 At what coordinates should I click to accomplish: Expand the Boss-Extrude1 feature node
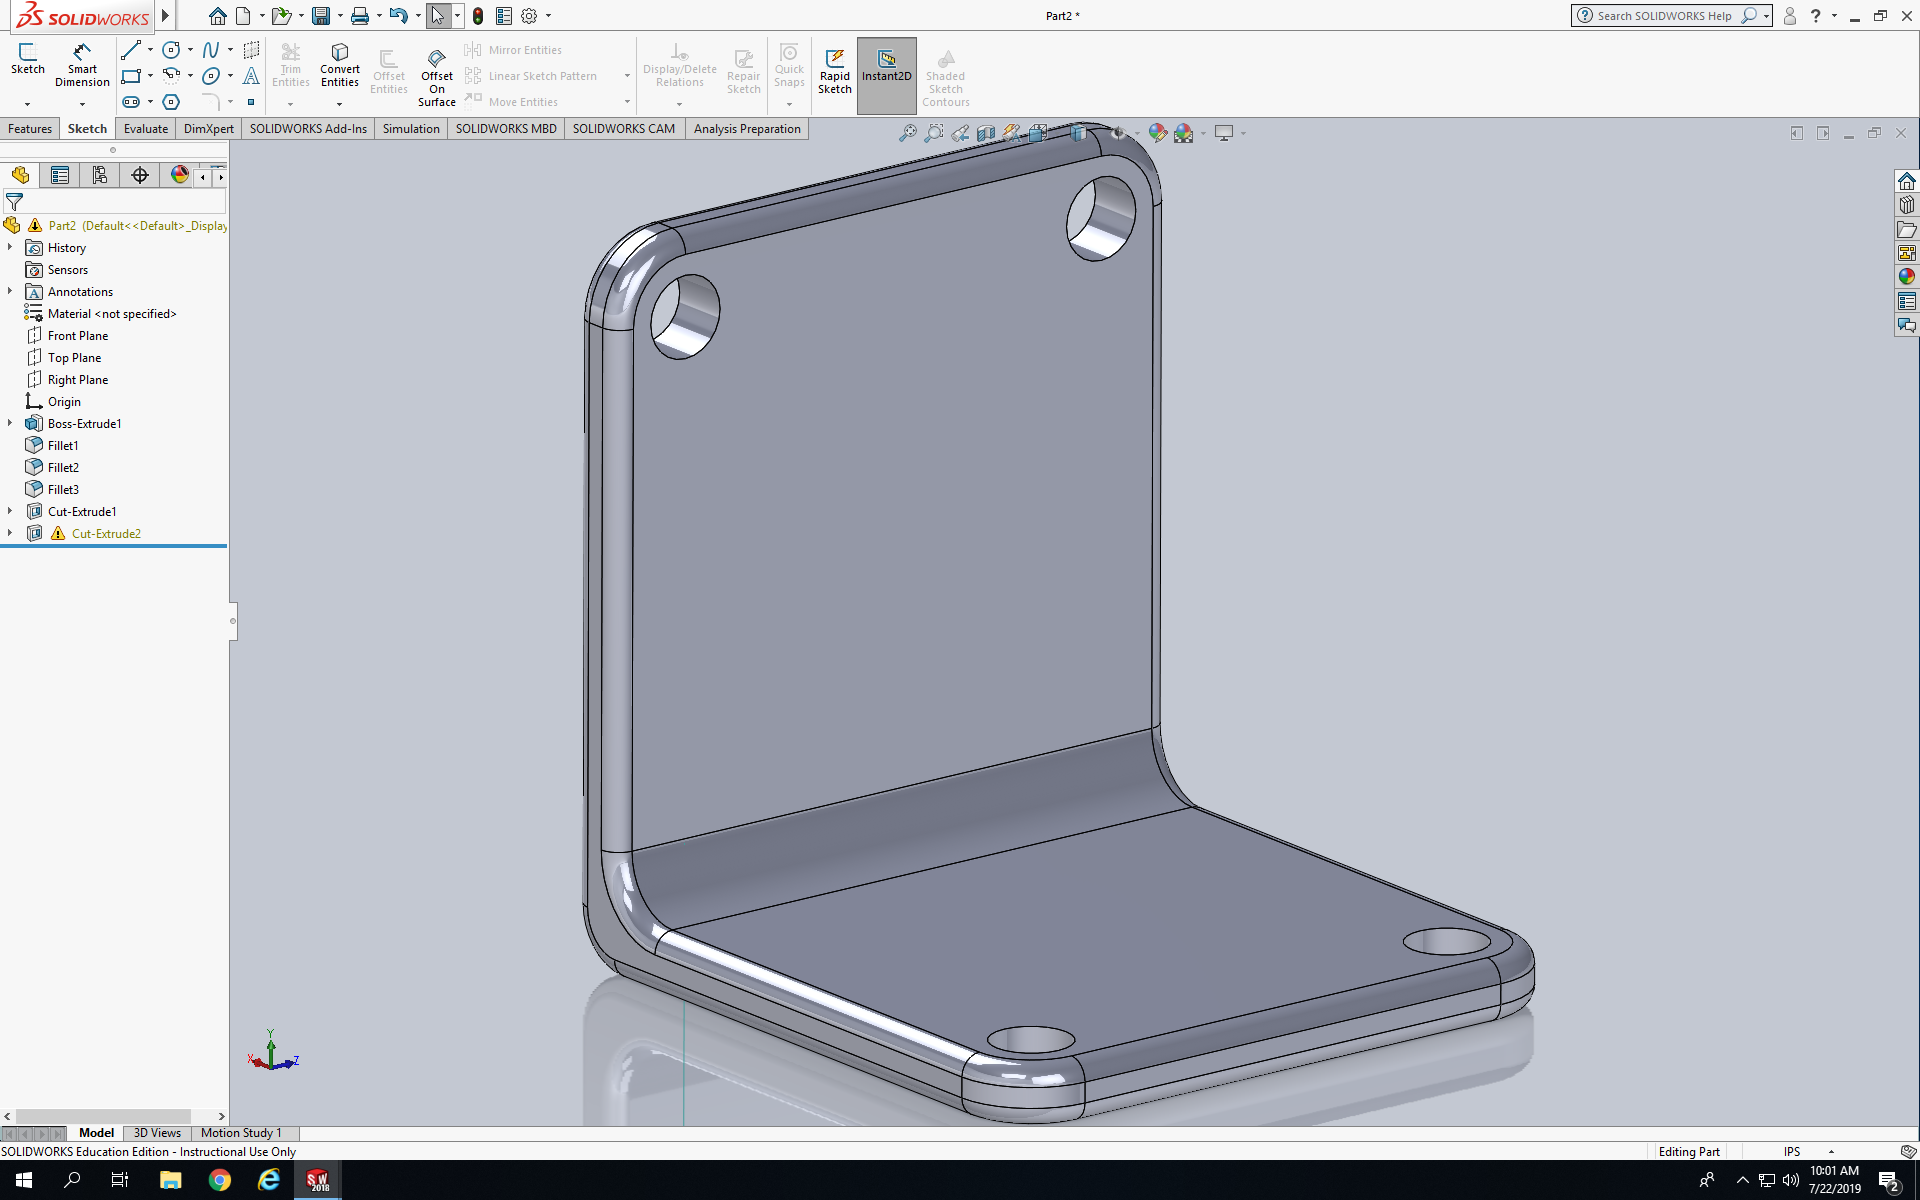click(x=10, y=424)
